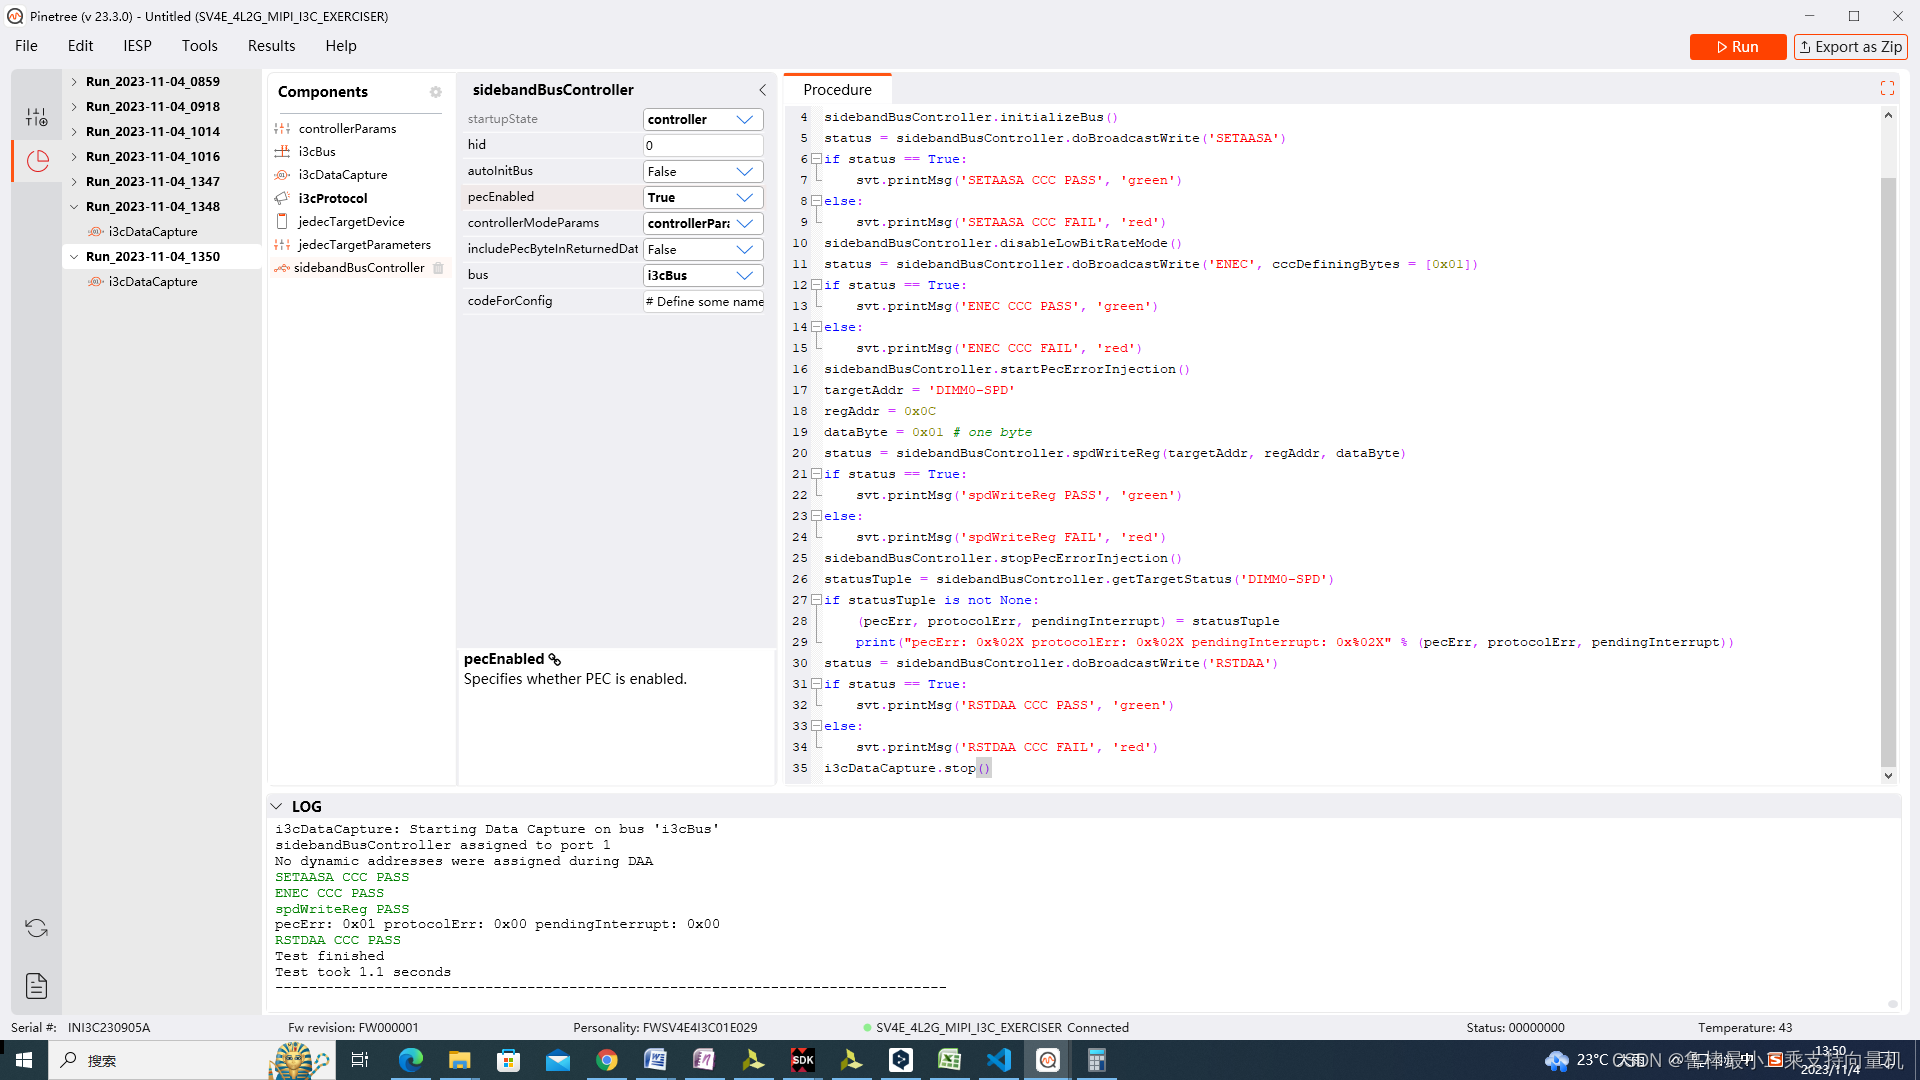The width and height of the screenshot is (1920, 1080).
Task: Delete sidebandBusController via trash icon
Action: pyautogui.click(x=438, y=268)
